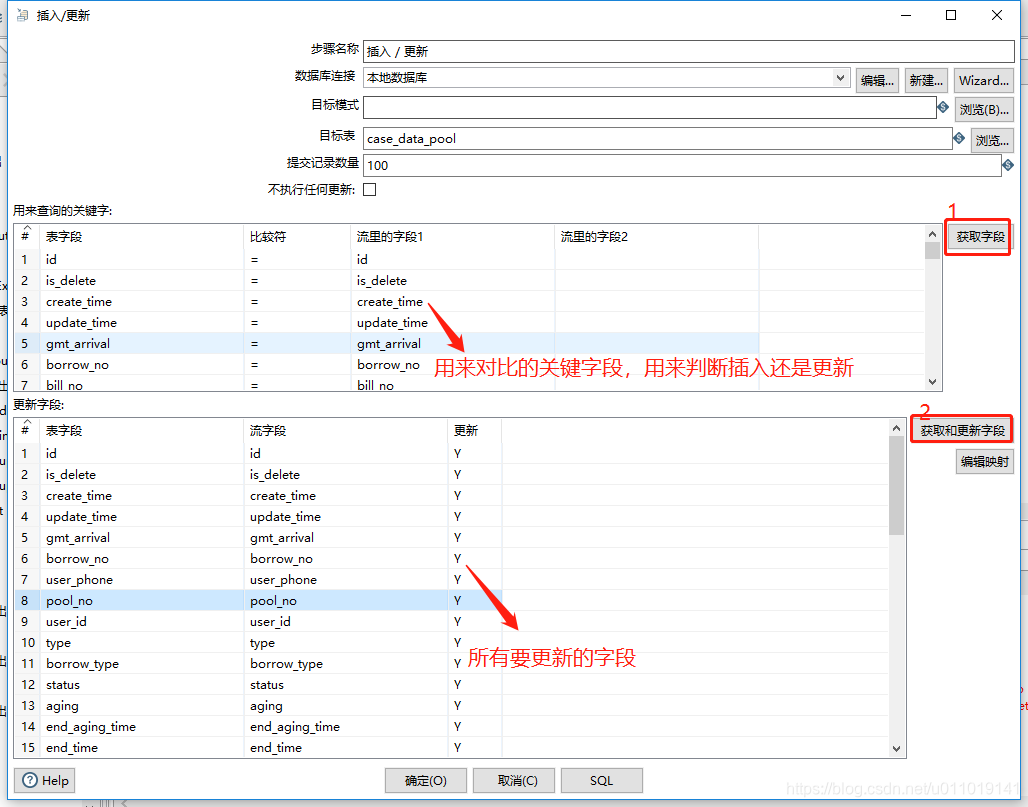Click 比较符 column header
The image size is (1028, 807).
(x=297, y=236)
